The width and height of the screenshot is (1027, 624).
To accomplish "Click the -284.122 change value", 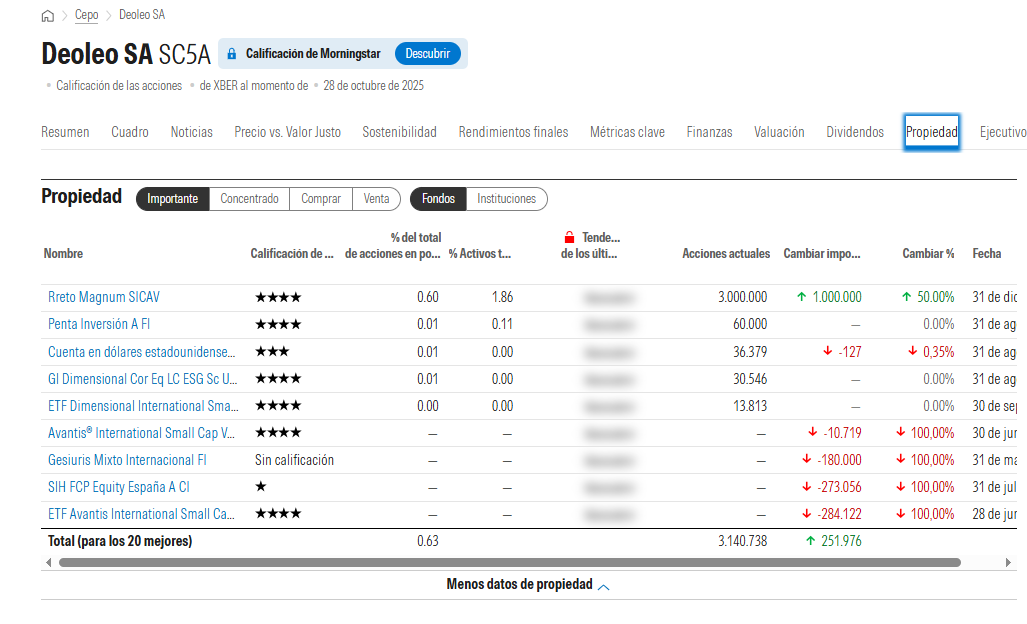I will click(839, 514).
